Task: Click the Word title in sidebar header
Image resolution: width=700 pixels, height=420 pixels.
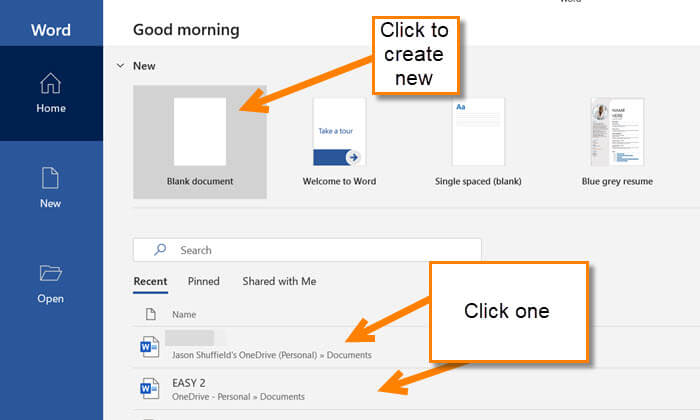Action: click(x=51, y=30)
